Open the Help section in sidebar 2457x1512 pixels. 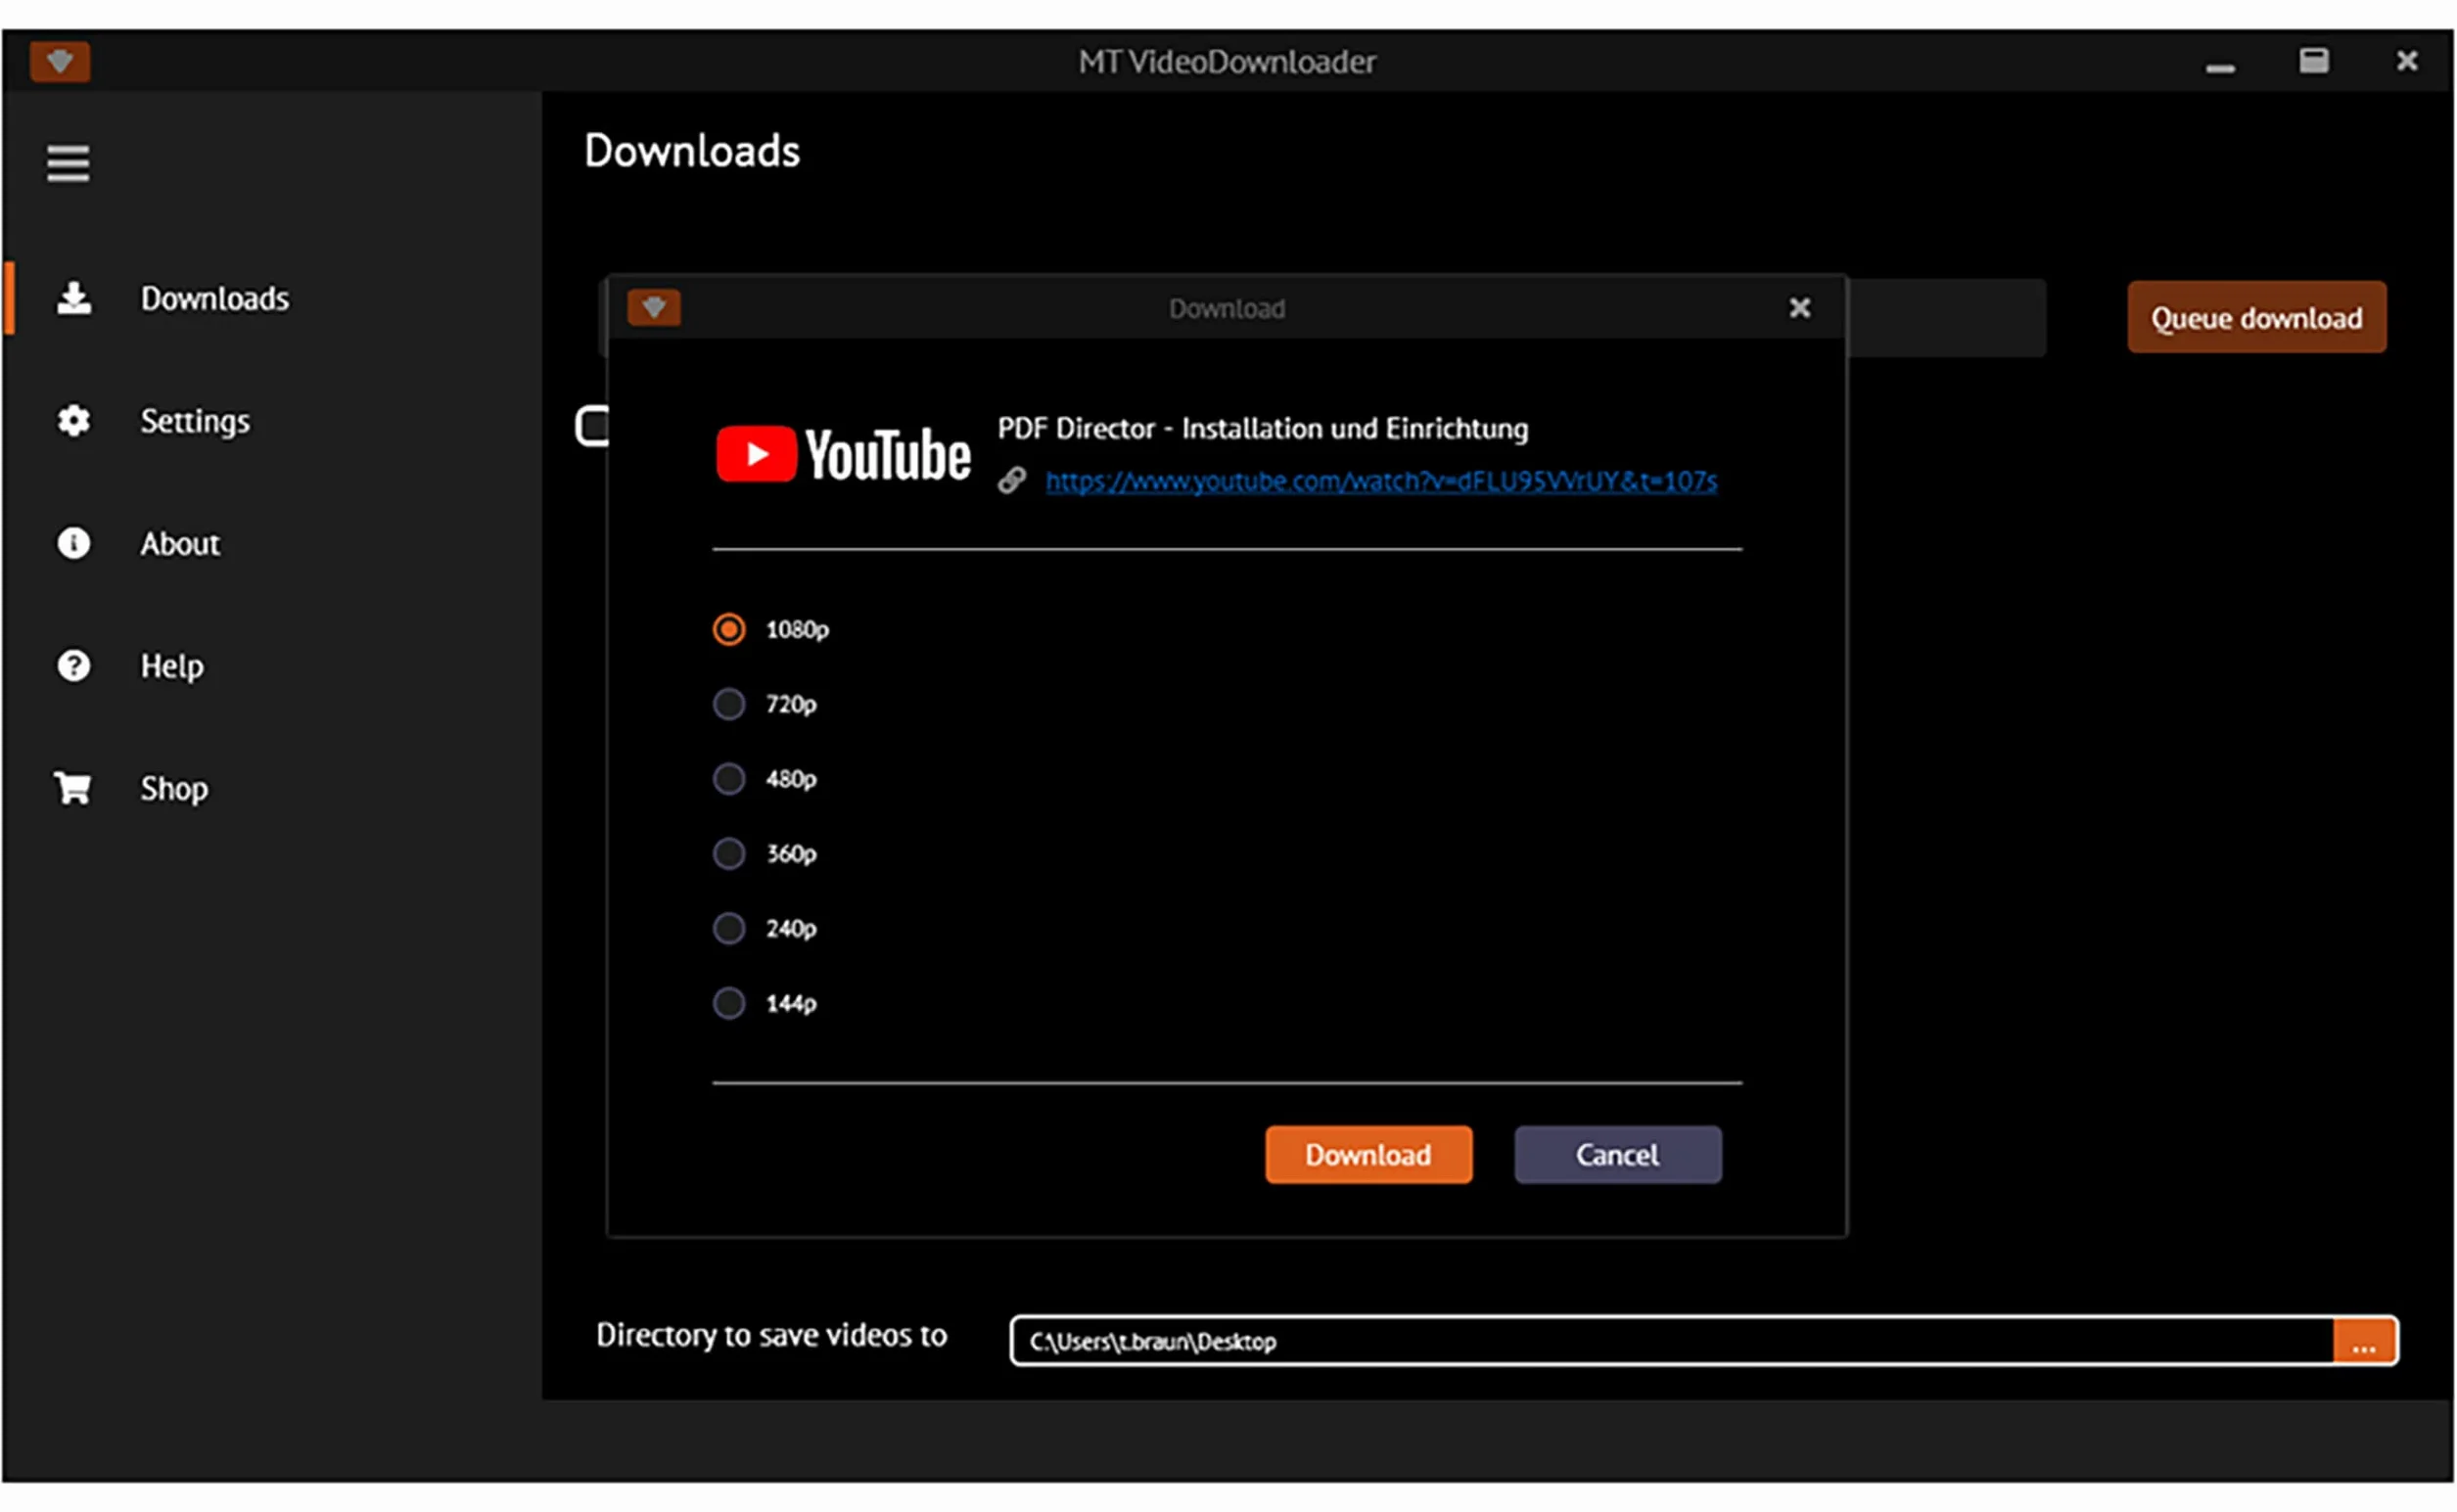coord(172,666)
